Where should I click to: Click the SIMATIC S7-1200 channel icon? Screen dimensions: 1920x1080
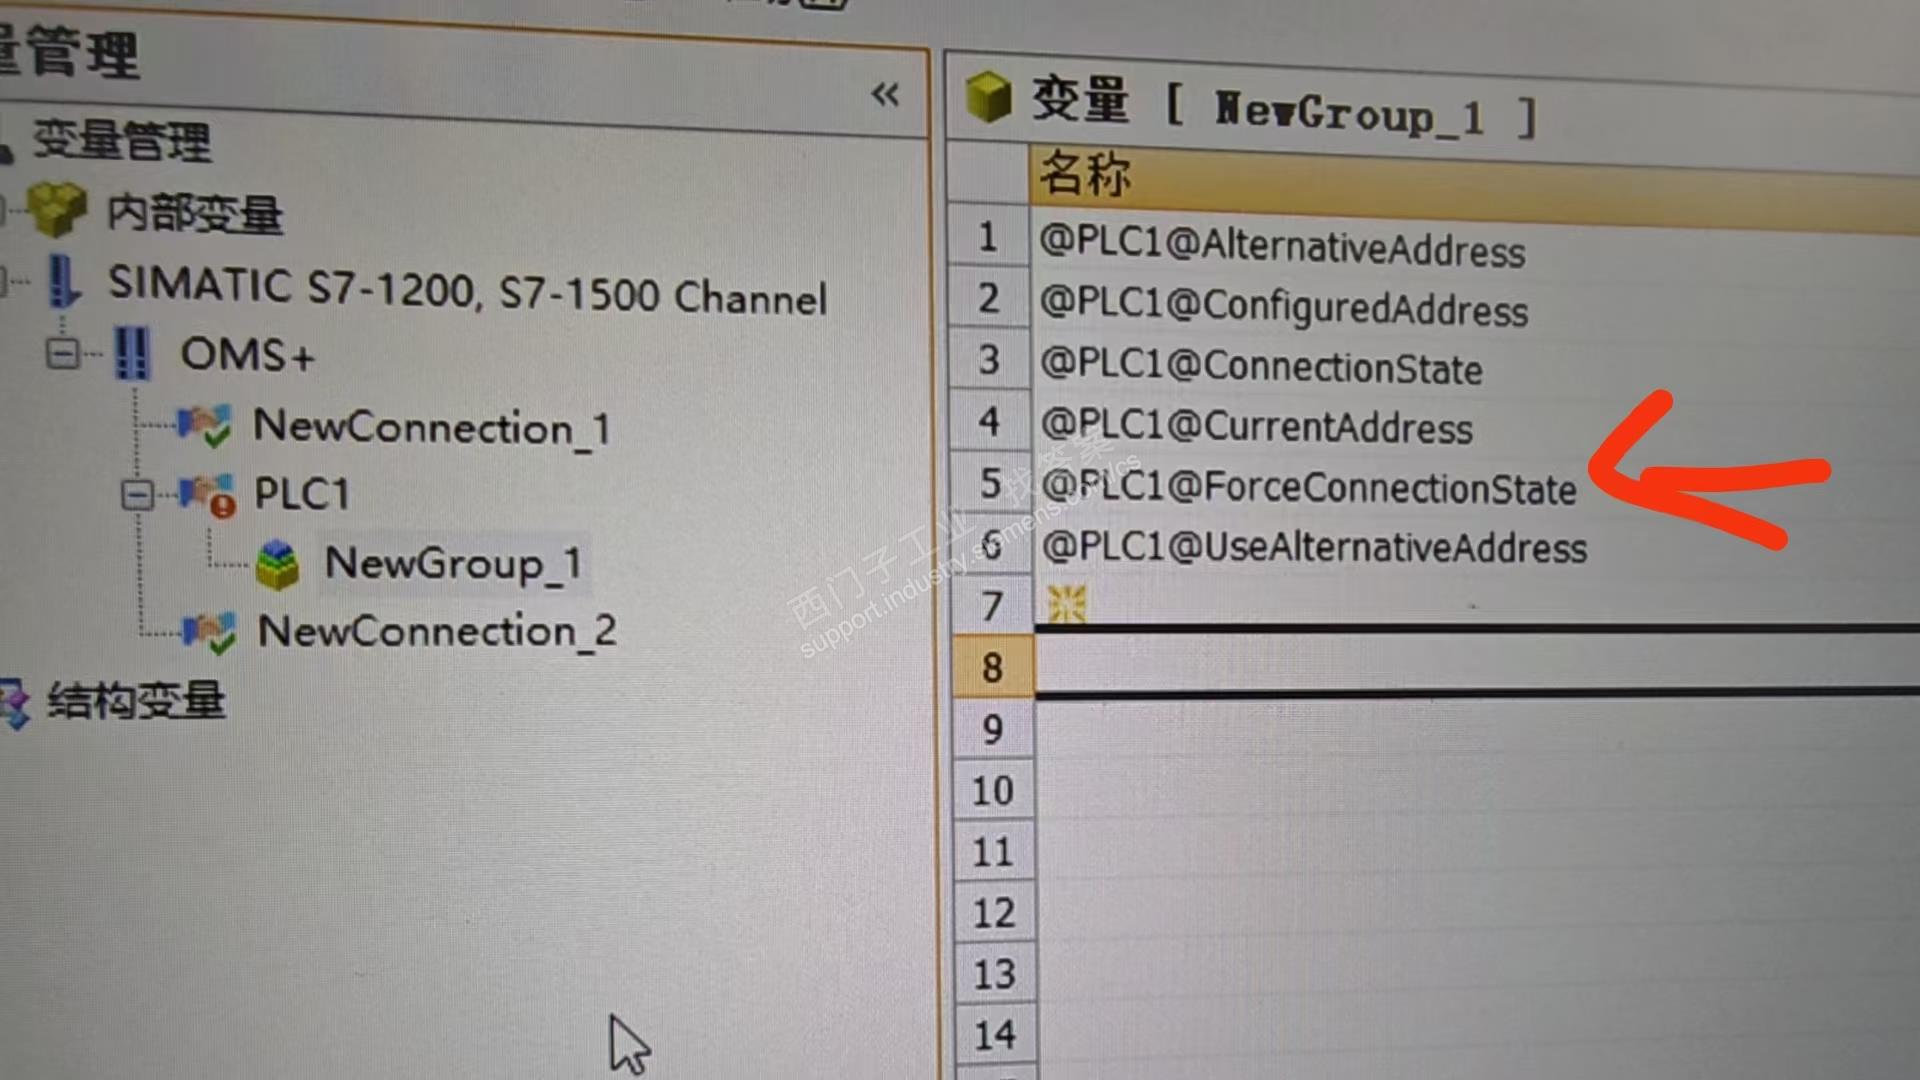pos(64,282)
